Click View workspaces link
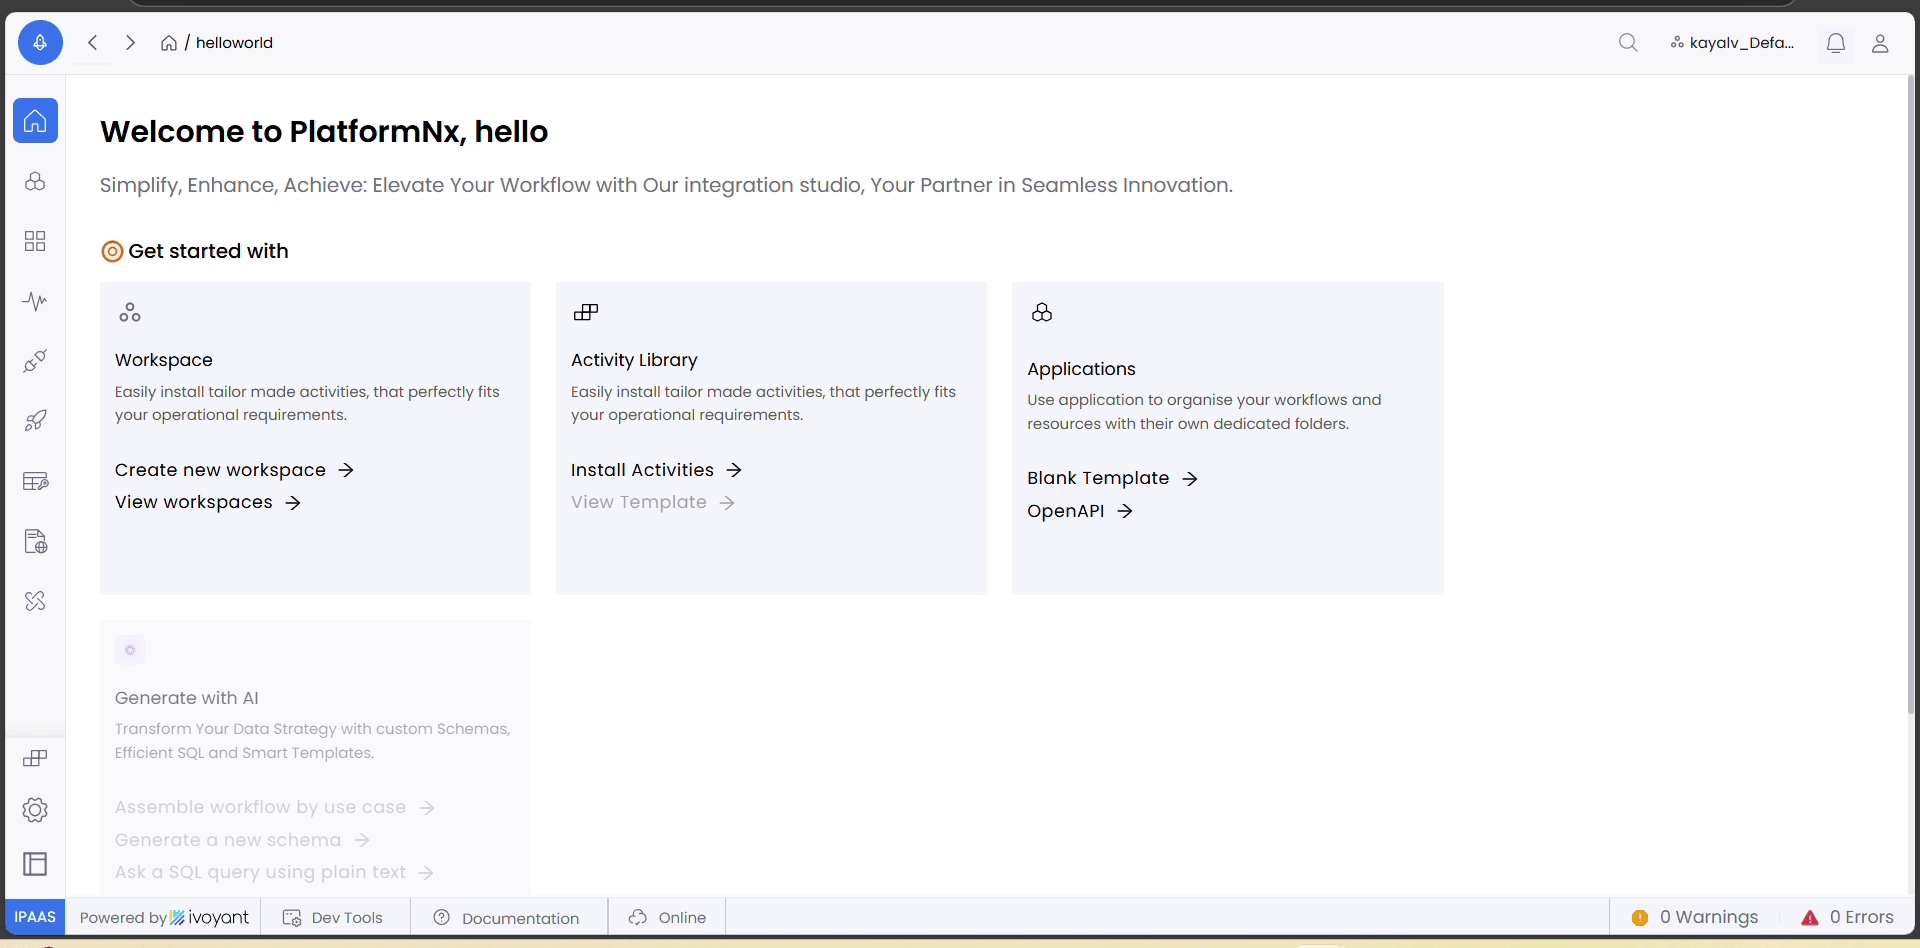 208,502
